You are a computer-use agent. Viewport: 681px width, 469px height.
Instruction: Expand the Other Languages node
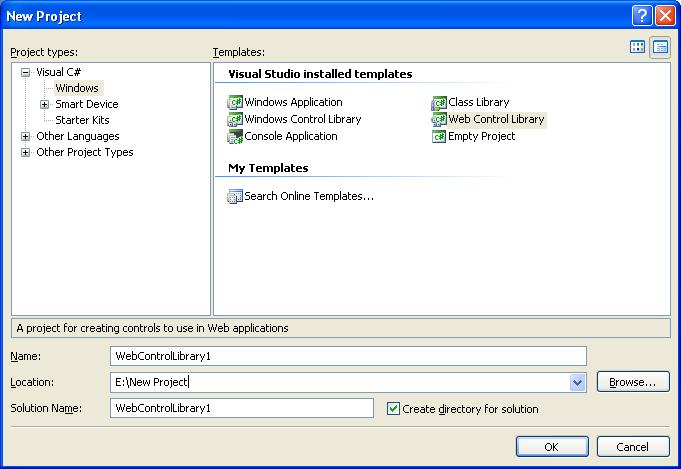point(26,137)
